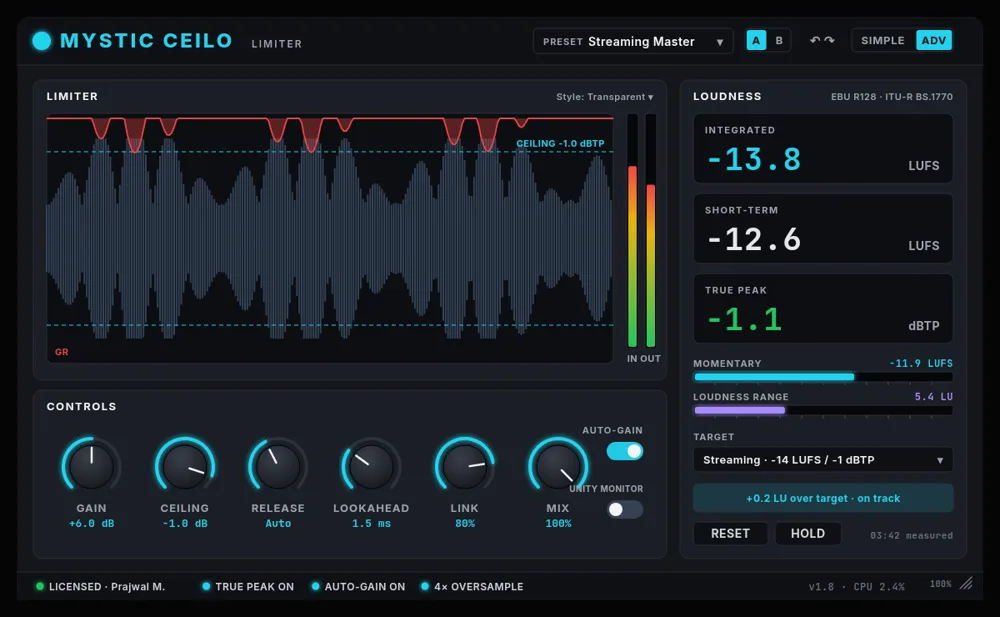Click the 1.5 ms lookahead value

[x=371, y=523]
